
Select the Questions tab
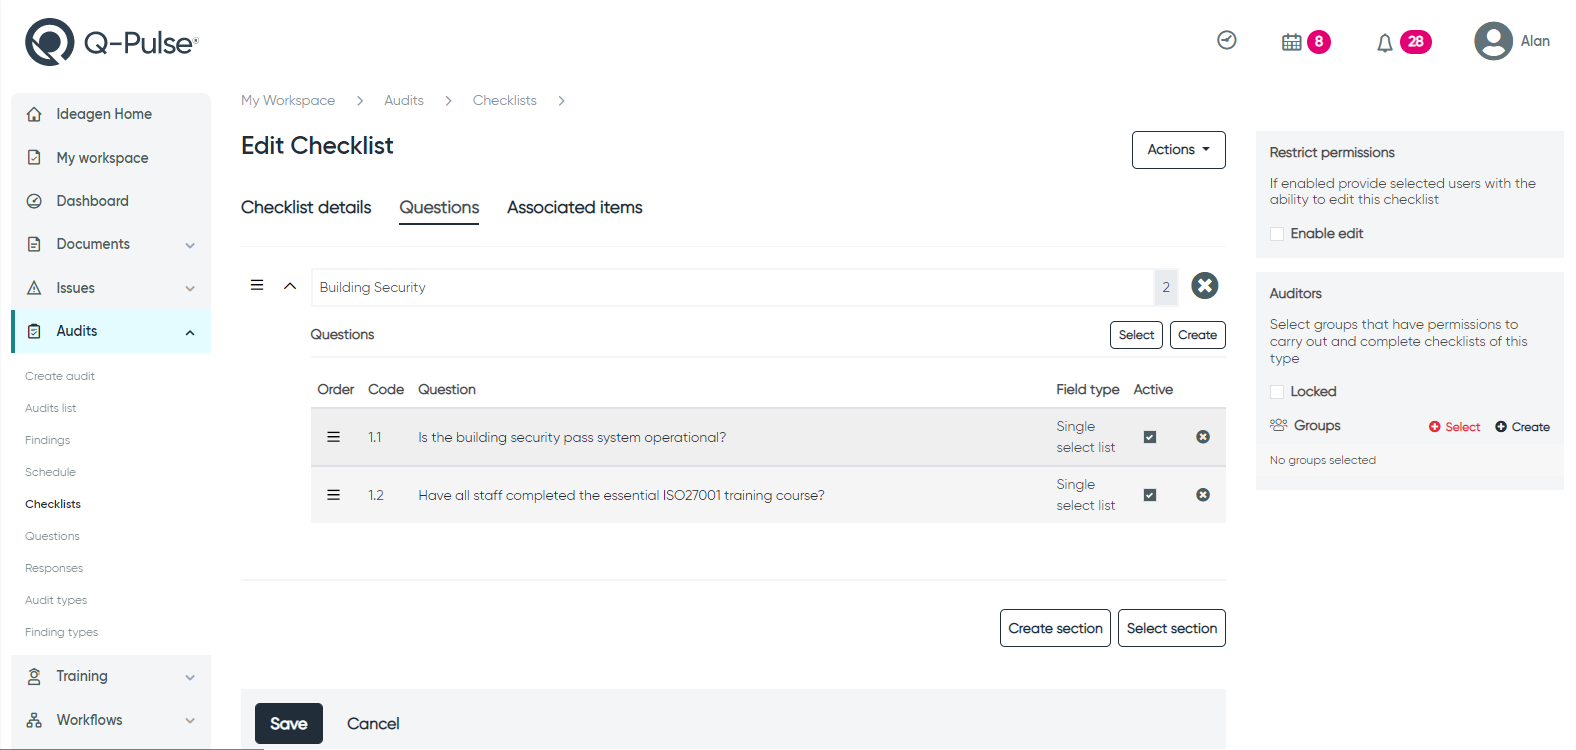click(439, 207)
